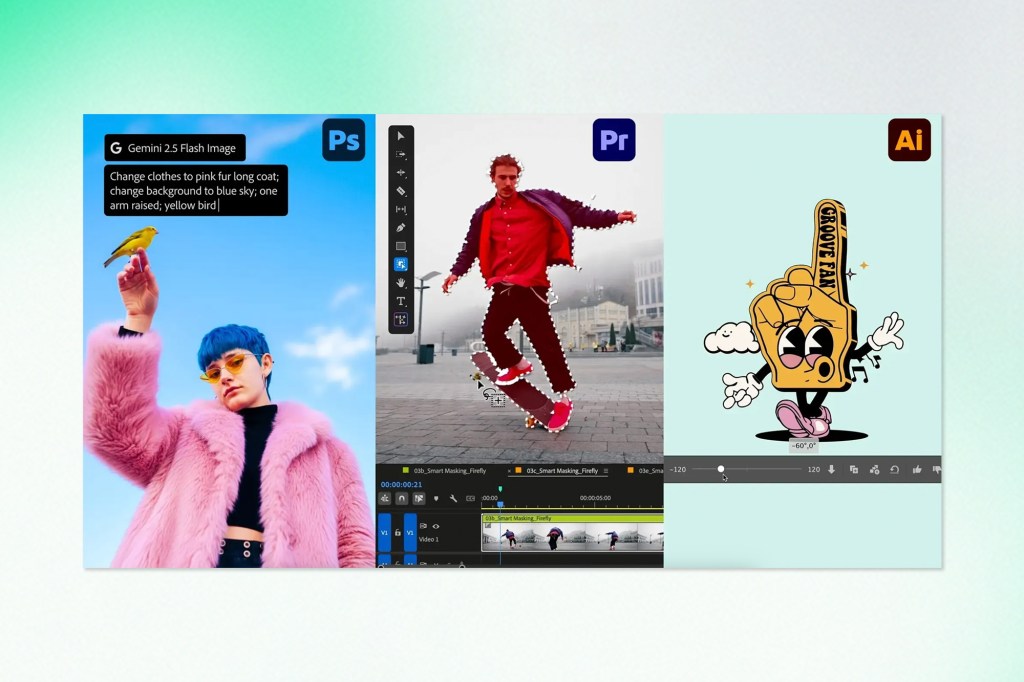Click the undo arrow in Illustrator's generation bar

click(x=895, y=469)
